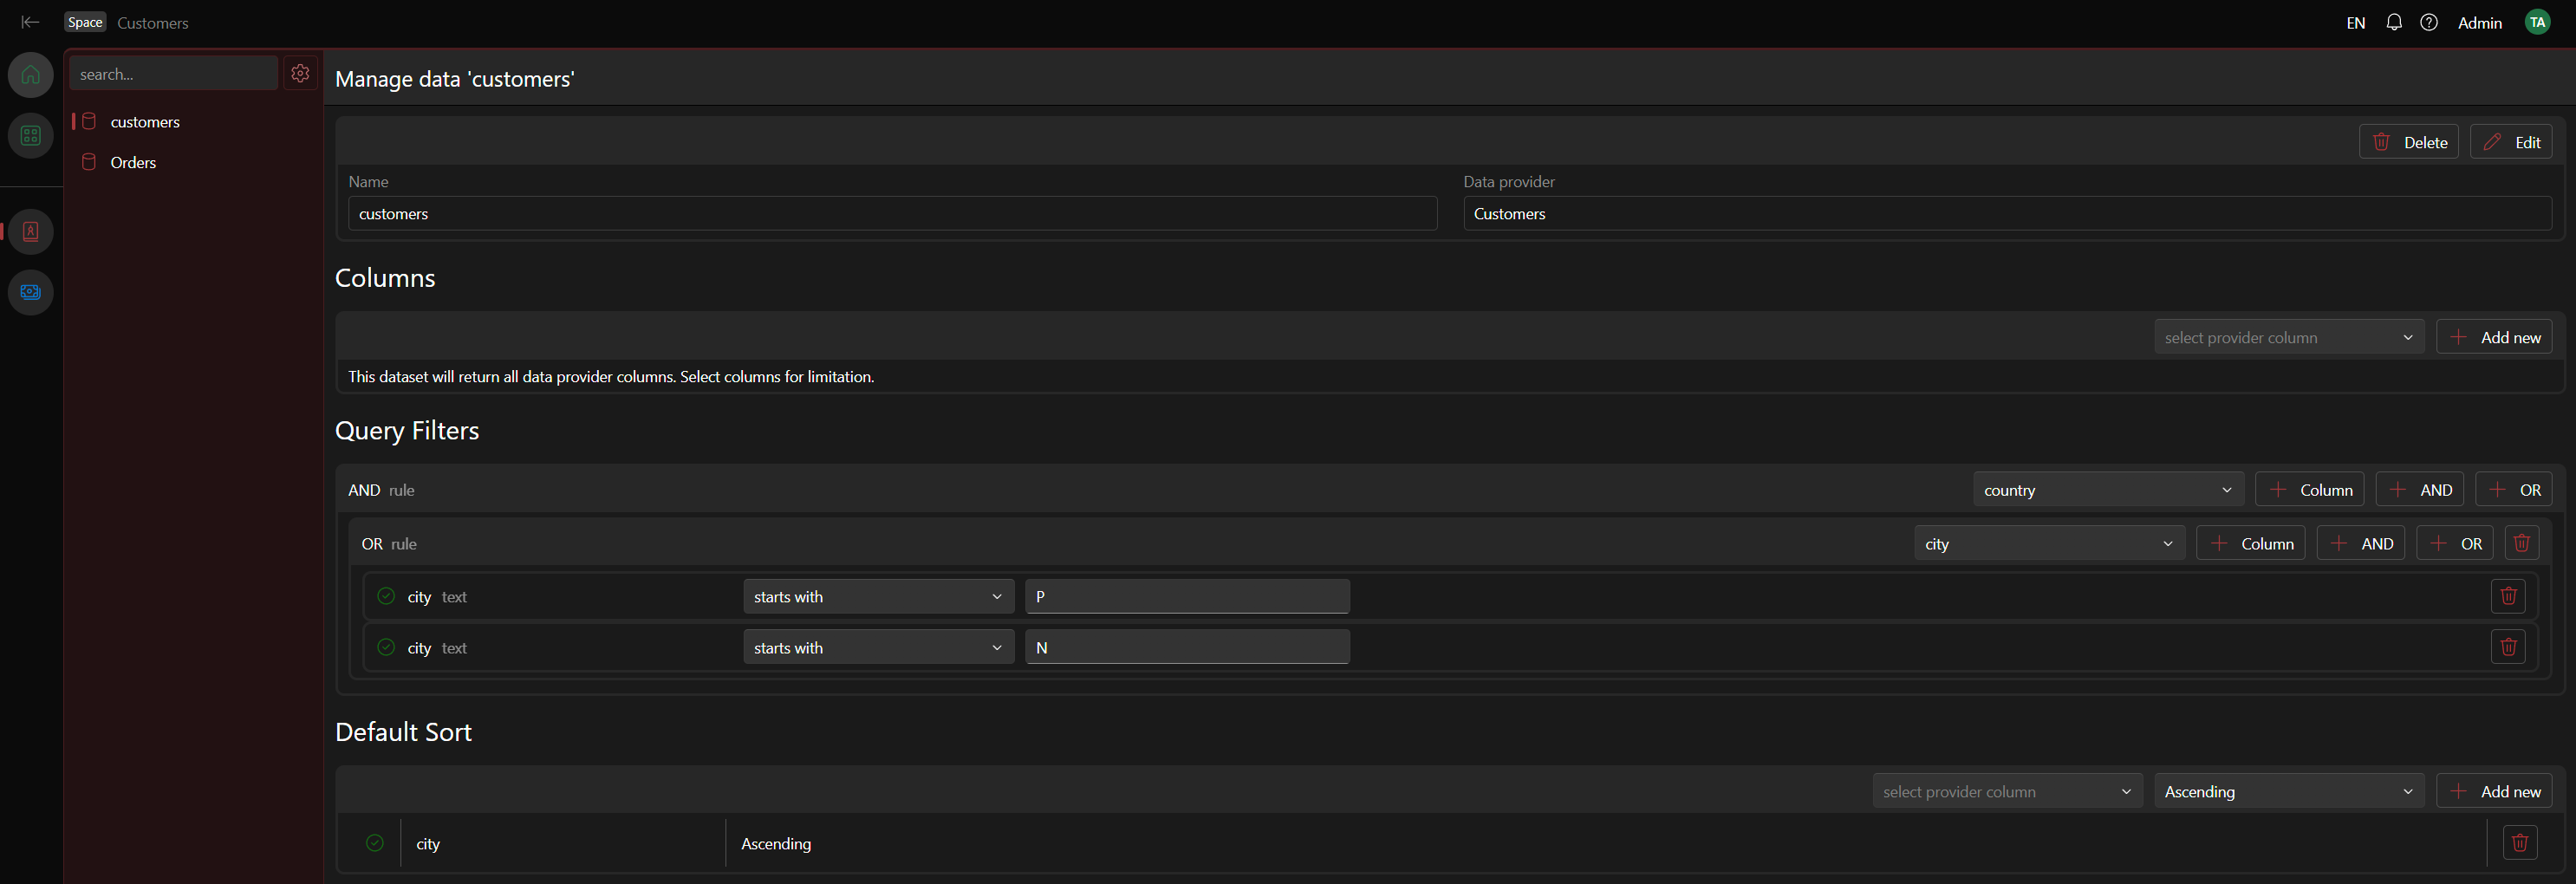Viewport: 2576px width, 884px height.
Task: Remove the city Ascending sort entry
Action: (x=2520, y=843)
